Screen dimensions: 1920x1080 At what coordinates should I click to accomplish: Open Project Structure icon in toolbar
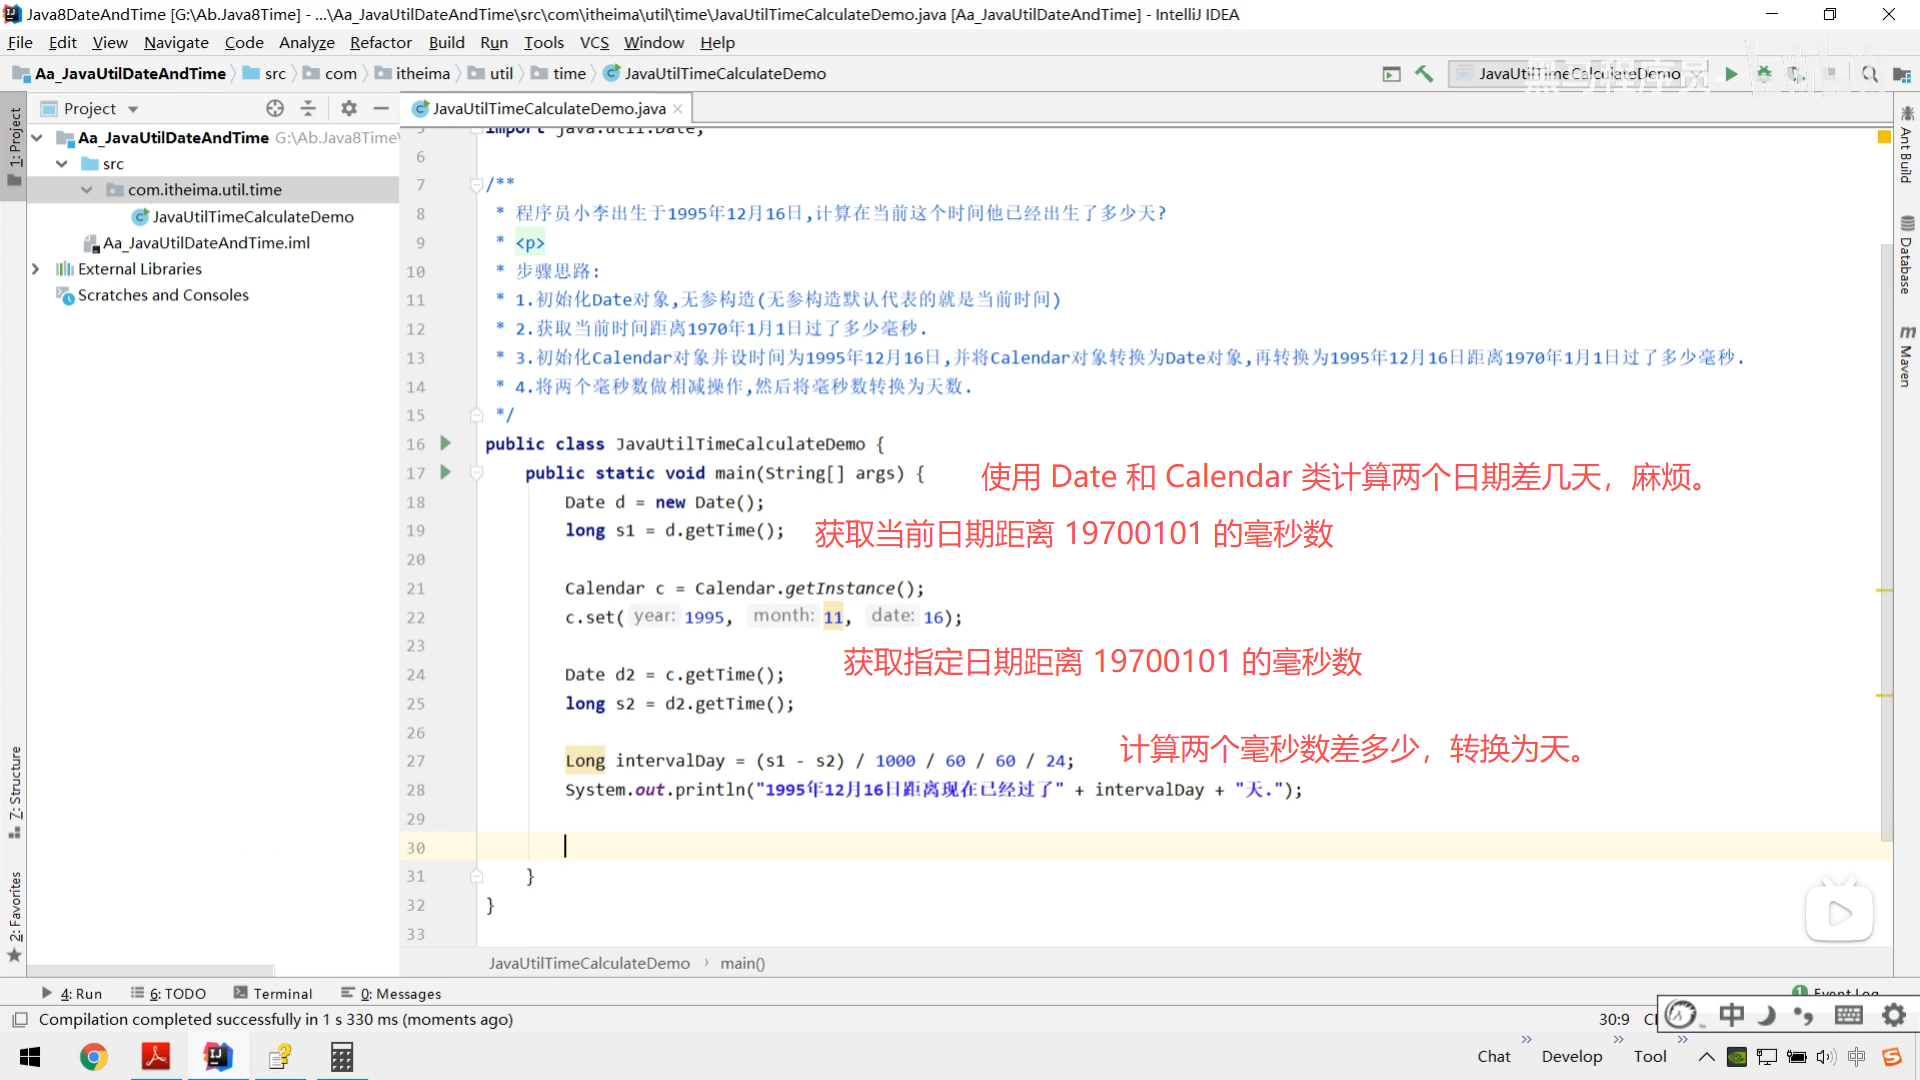pyautogui.click(x=1901, y=74)
